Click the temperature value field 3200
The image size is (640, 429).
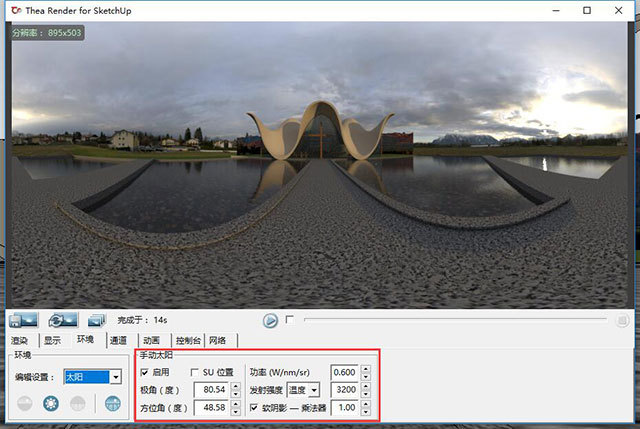point(345,389)
